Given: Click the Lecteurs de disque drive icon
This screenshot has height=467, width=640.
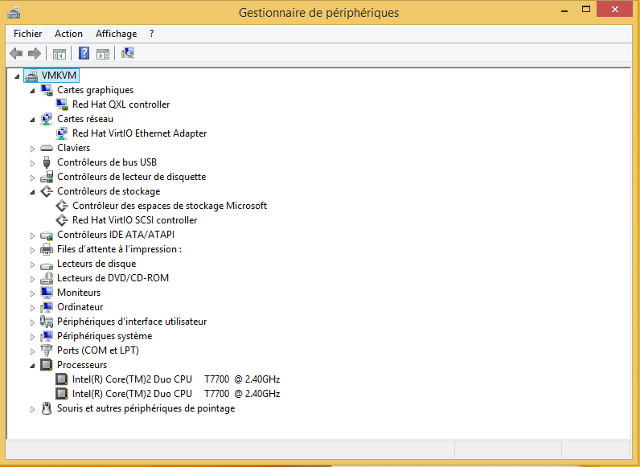Looking at the screenshot, I should pos(47,265).
